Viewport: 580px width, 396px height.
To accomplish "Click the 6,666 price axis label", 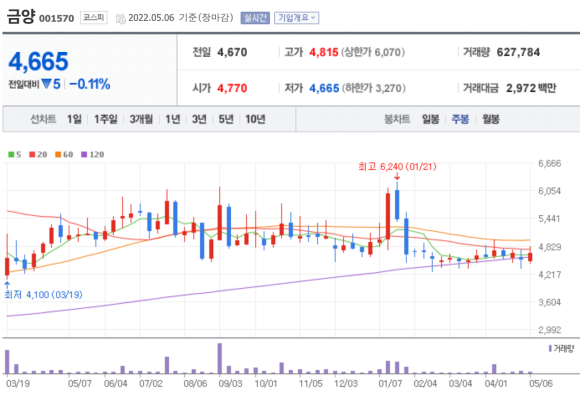I will click(549, 163).
